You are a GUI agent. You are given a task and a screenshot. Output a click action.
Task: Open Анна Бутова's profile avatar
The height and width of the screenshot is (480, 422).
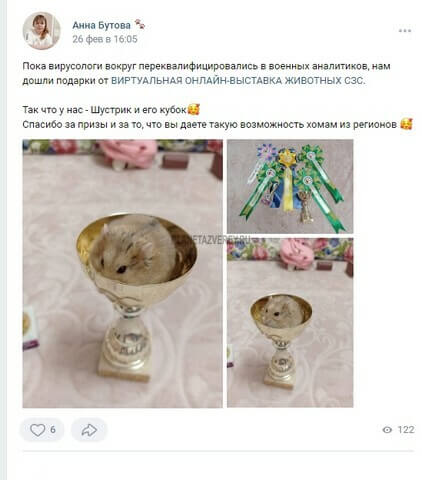coord(41,31)
